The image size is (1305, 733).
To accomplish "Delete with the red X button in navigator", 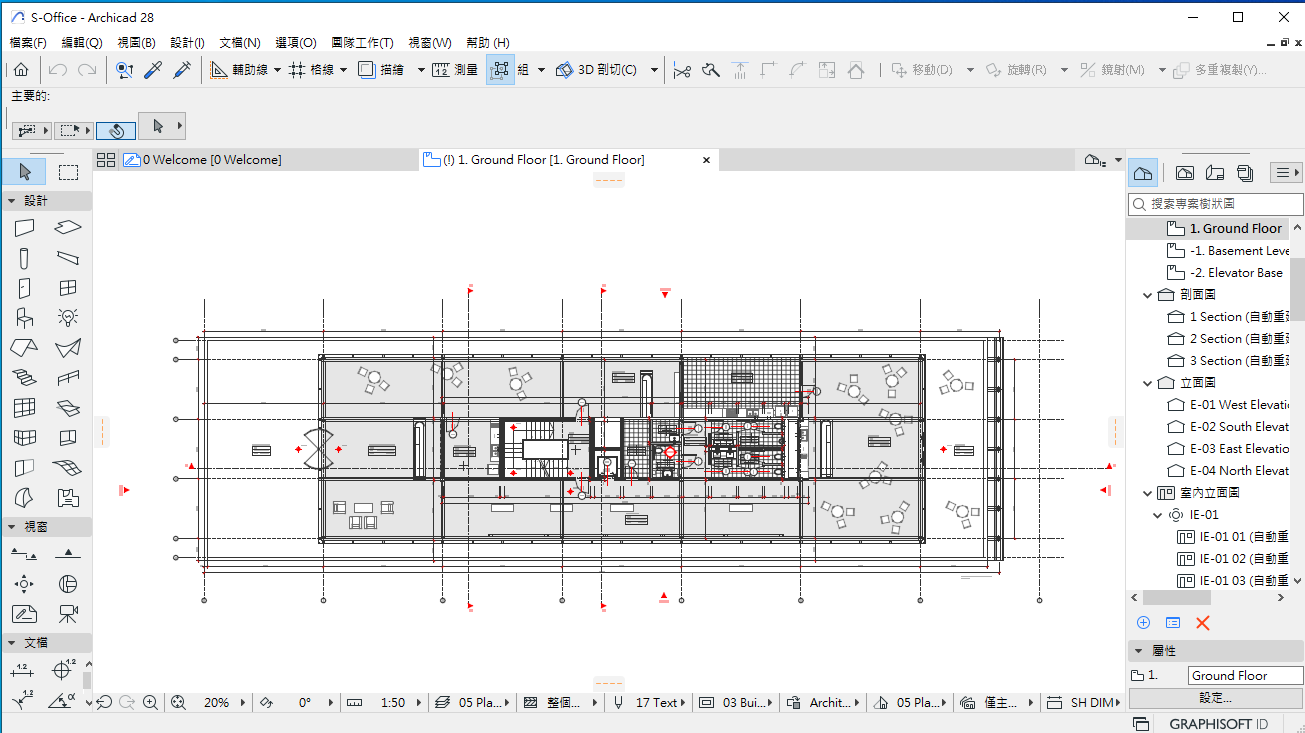I will pos(1203,623).
